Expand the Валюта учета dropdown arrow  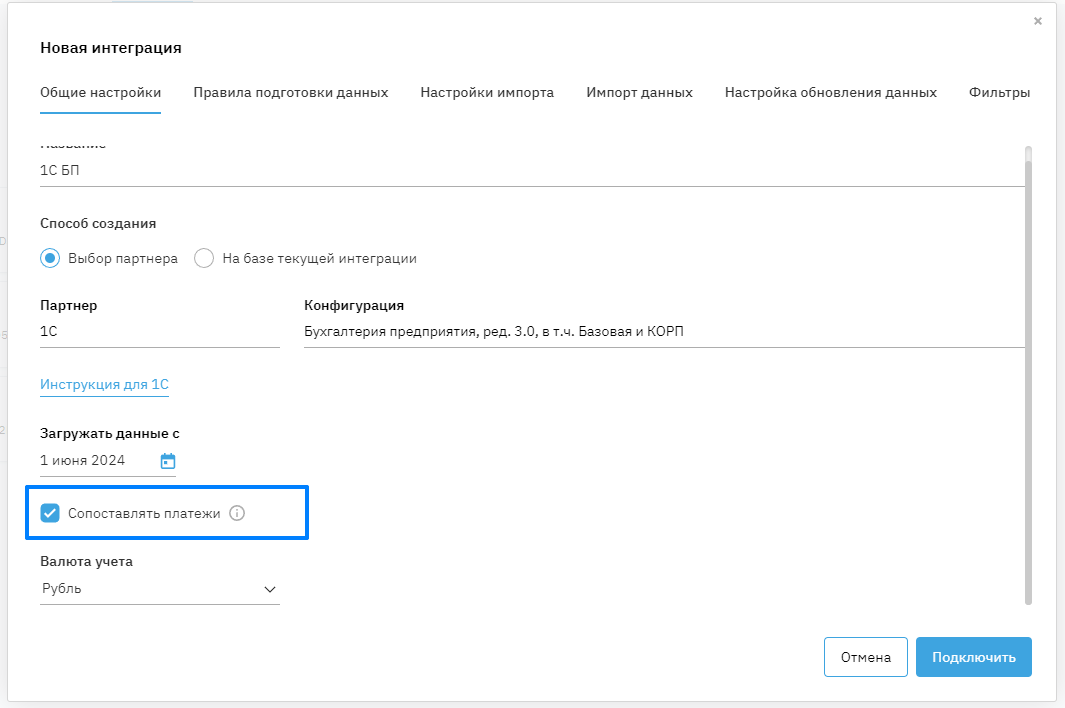269,589
